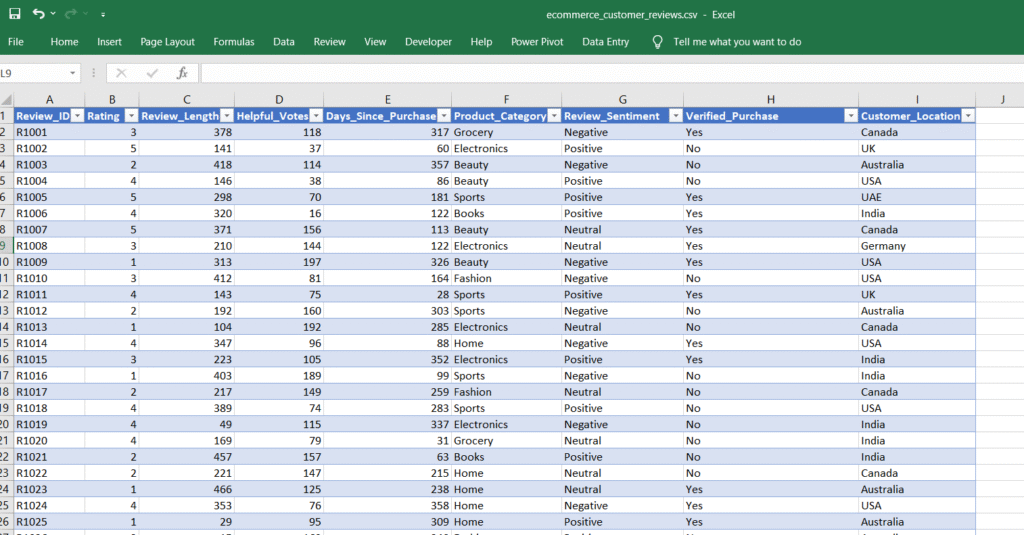
Task: Select column A header
Action: click(49, 99)
